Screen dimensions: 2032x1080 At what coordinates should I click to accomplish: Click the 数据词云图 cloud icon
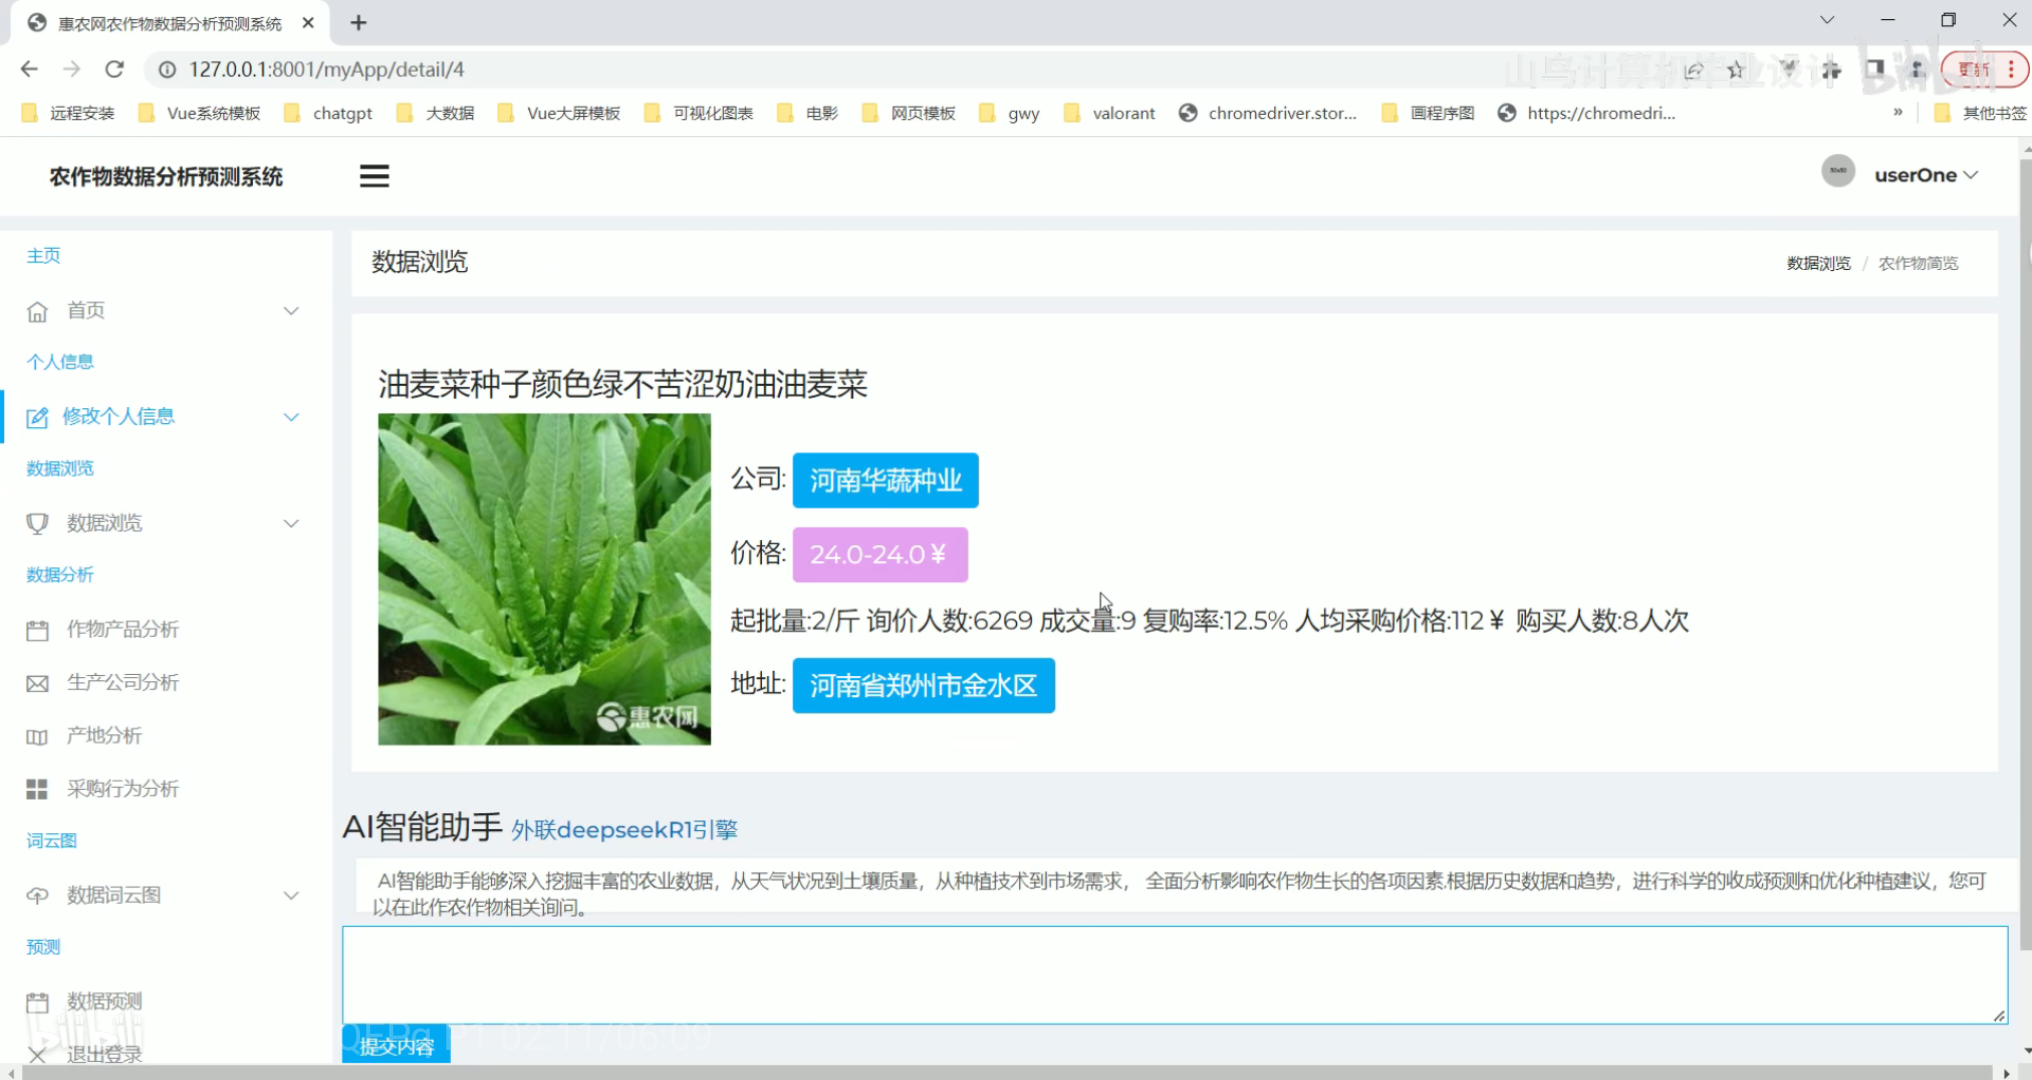coord(37,896)
